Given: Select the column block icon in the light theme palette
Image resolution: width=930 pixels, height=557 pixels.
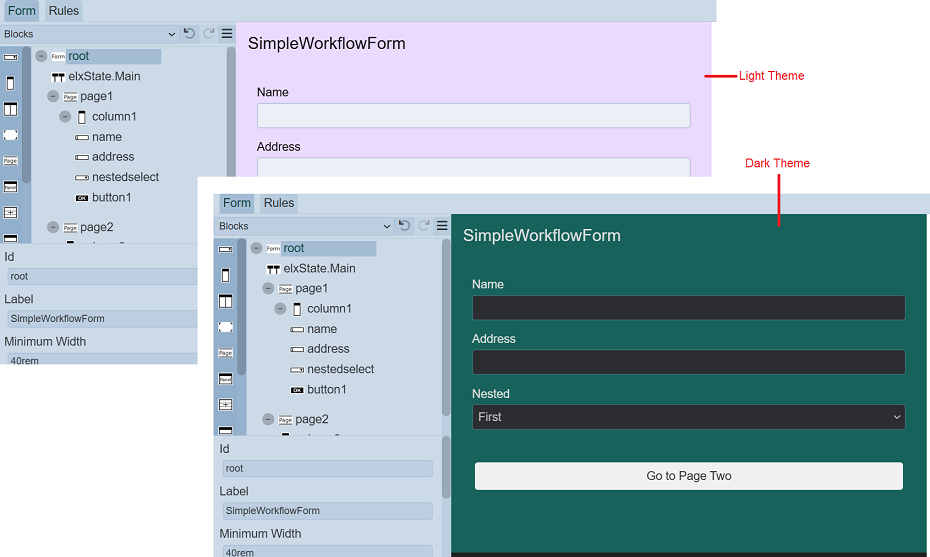Looking at the screenshot, I should coord(10,83).
